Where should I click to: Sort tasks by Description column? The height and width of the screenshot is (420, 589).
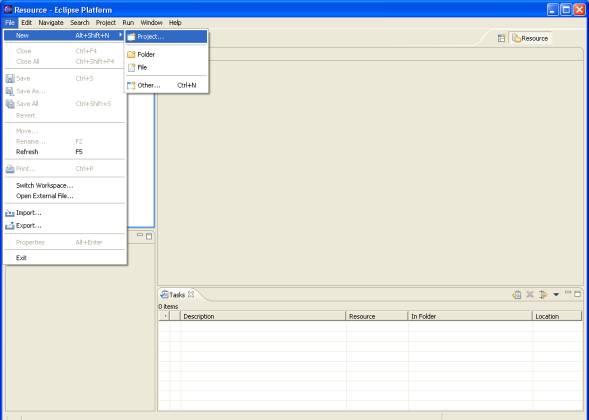263,316
